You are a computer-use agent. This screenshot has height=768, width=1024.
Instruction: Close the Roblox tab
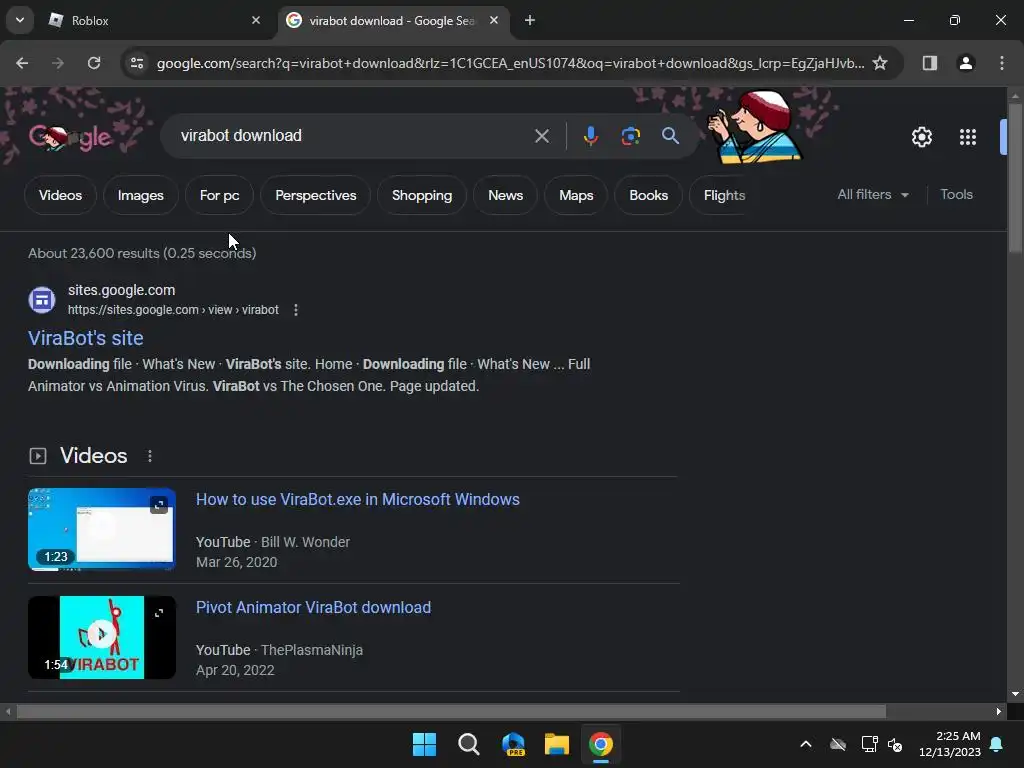256,20
